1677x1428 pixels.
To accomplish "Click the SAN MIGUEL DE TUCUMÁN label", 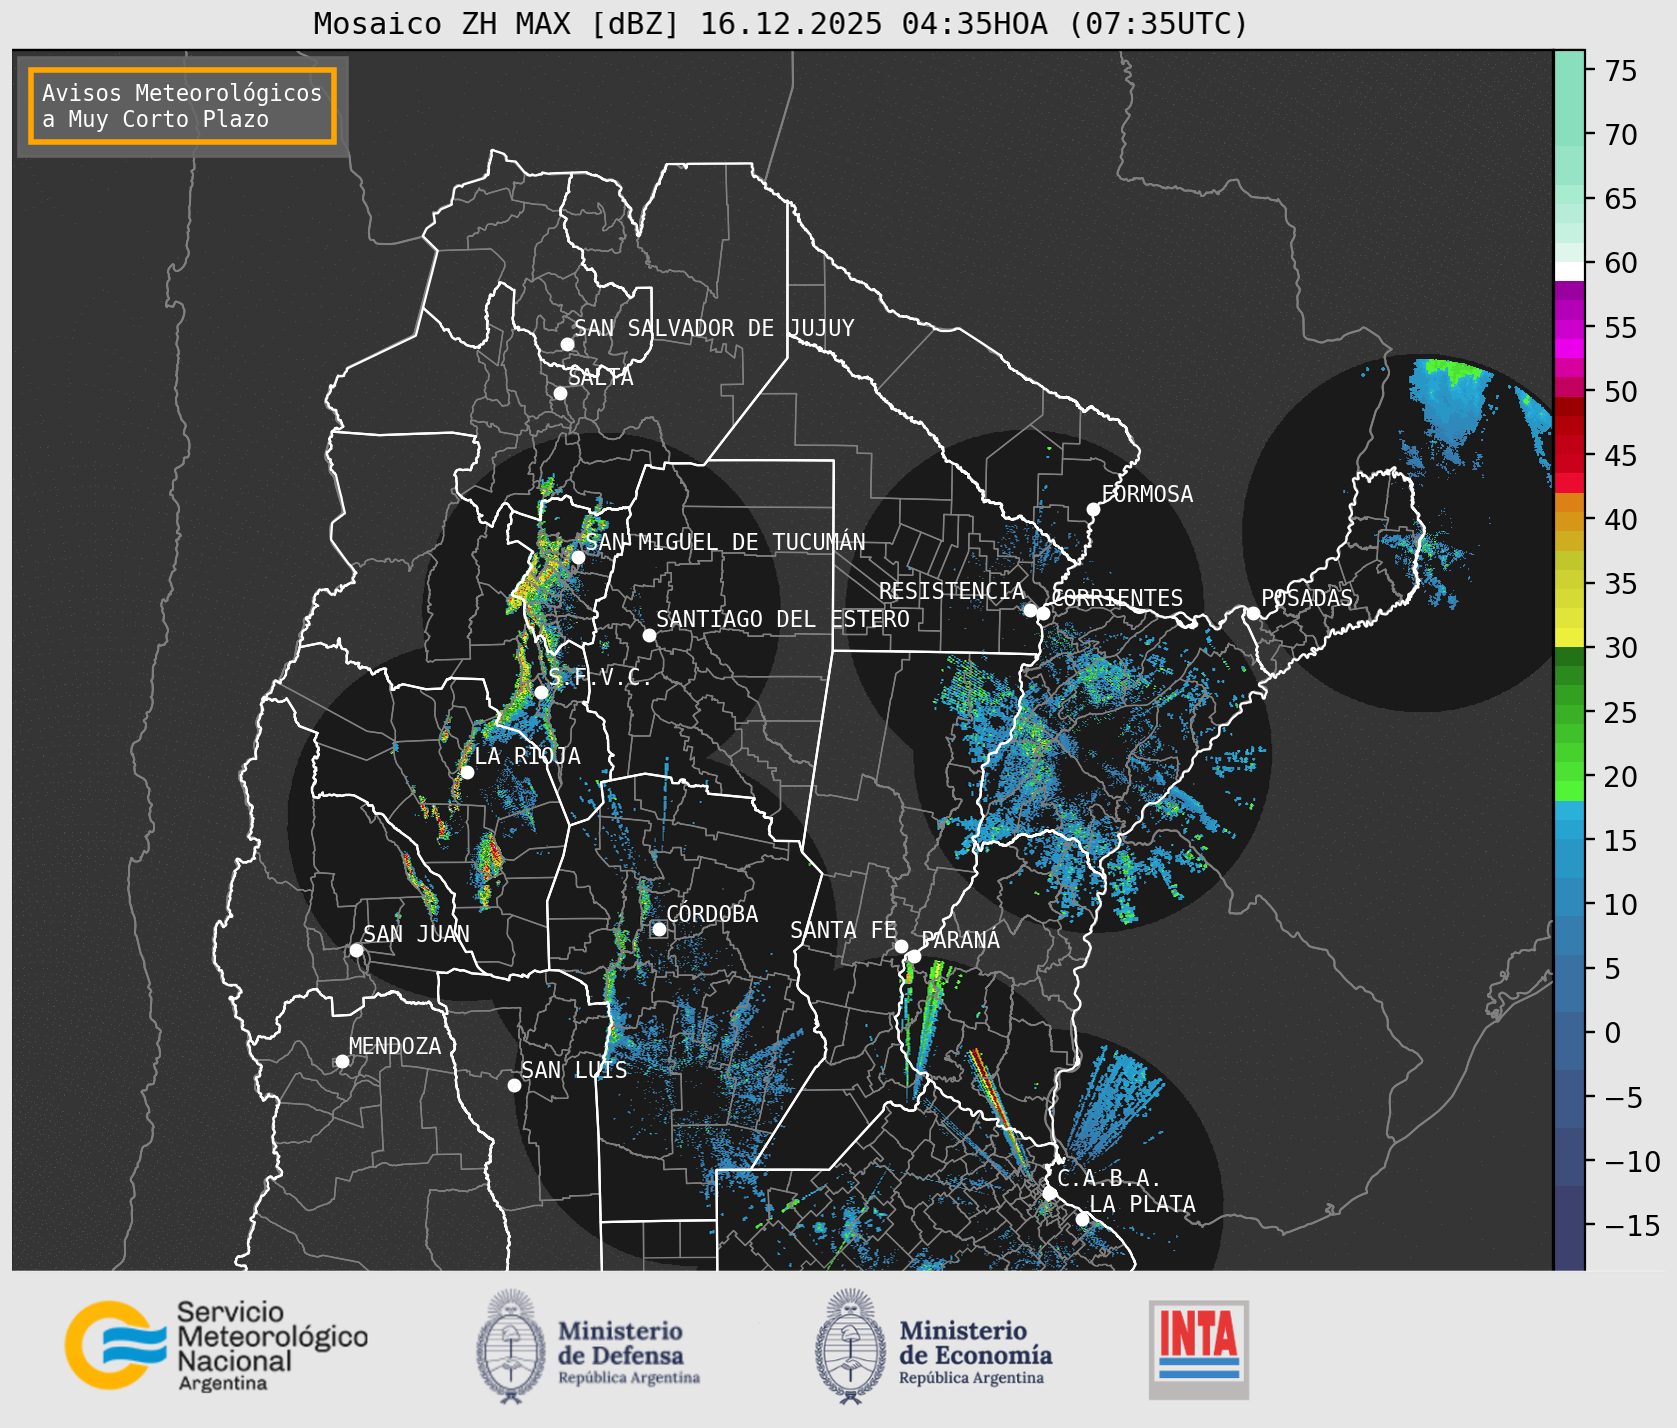I will tap(725, 542).
